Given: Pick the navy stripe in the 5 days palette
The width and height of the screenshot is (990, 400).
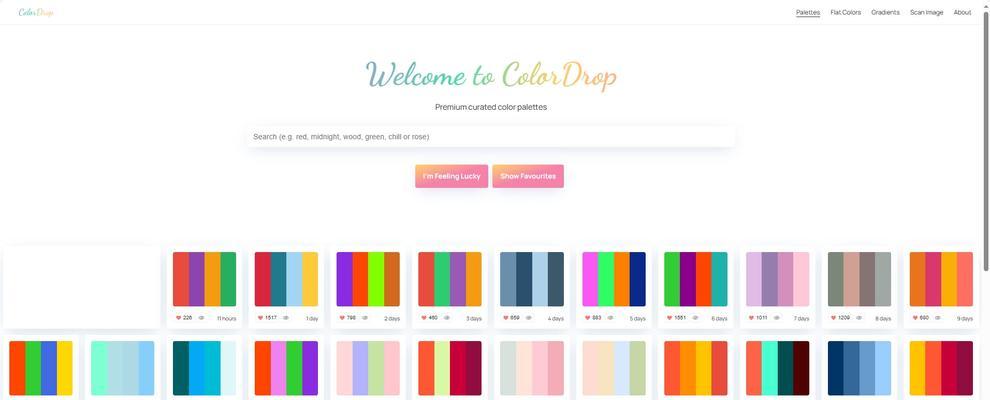Looking at the screenshot, I should 638,279.
